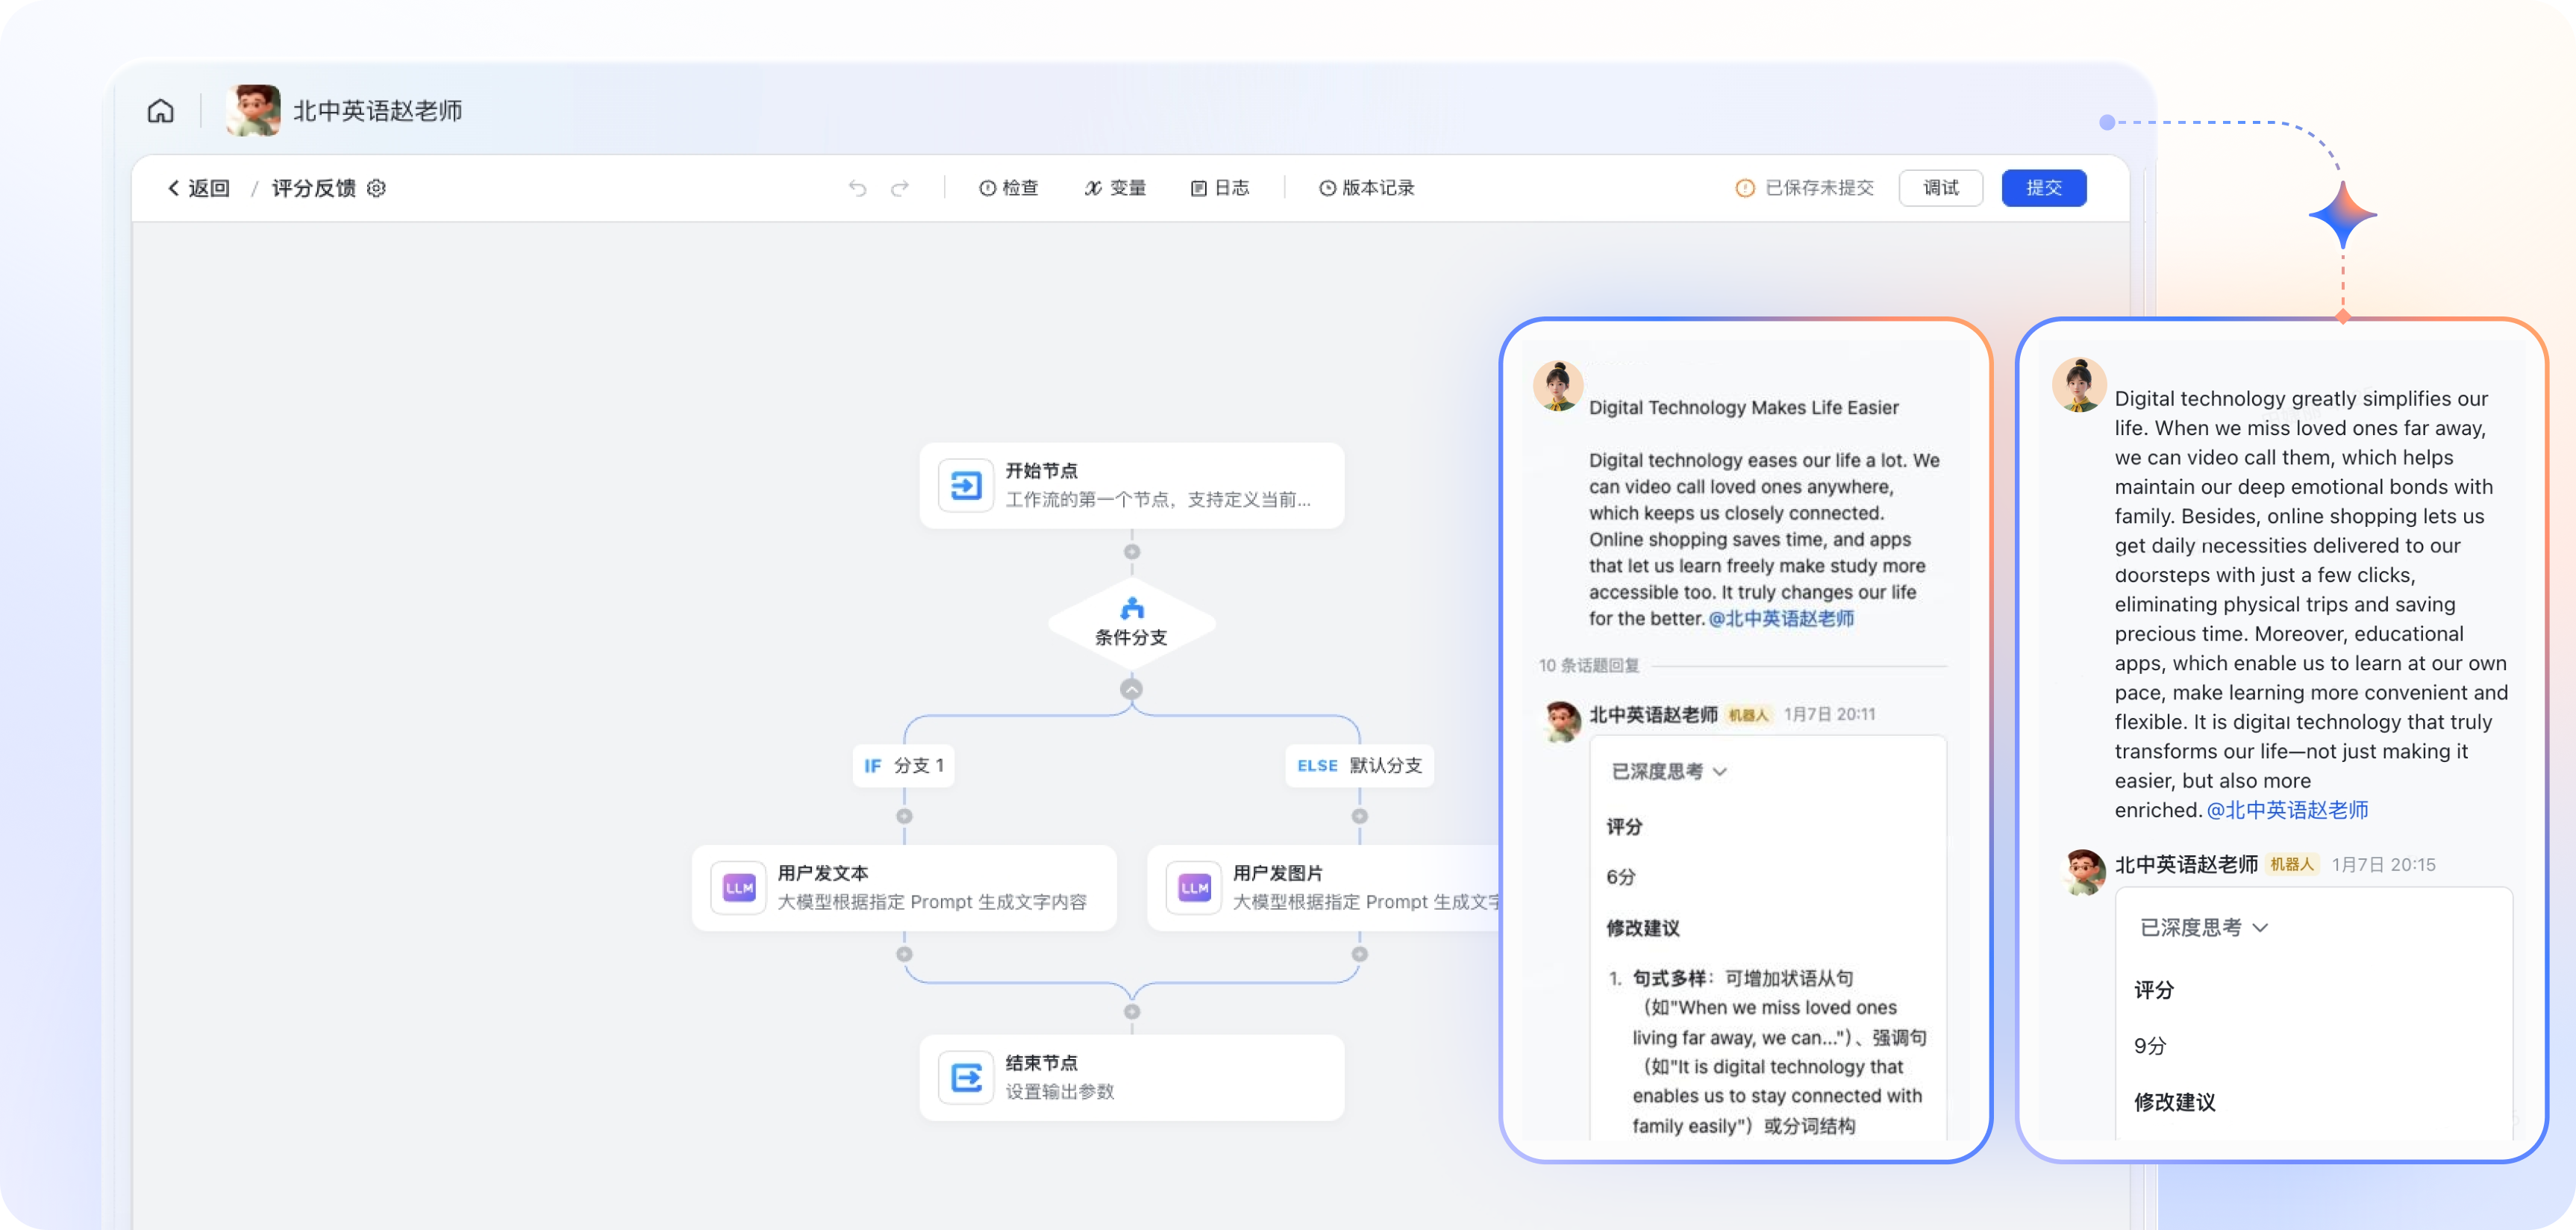Click the 9分 score text

click(x=2149, y=1046)
